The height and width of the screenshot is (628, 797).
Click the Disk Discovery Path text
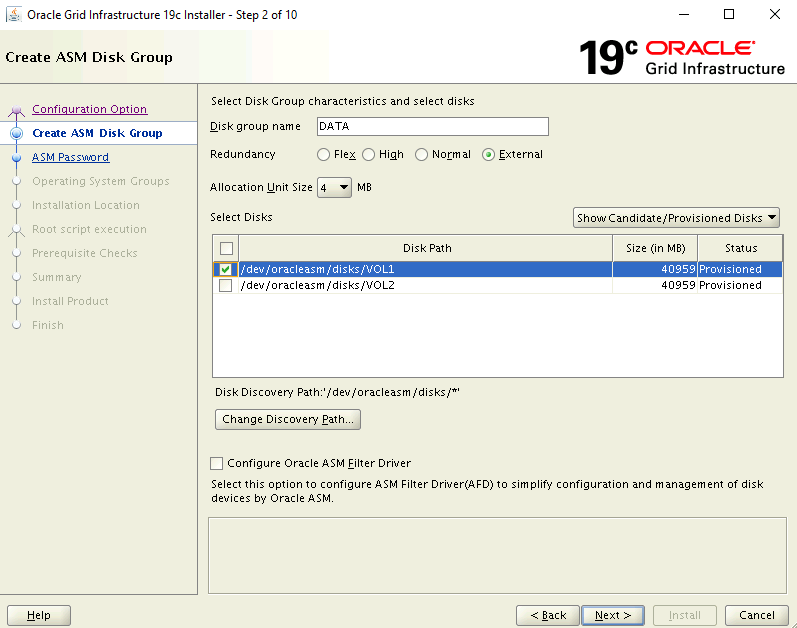click(337, 392)
